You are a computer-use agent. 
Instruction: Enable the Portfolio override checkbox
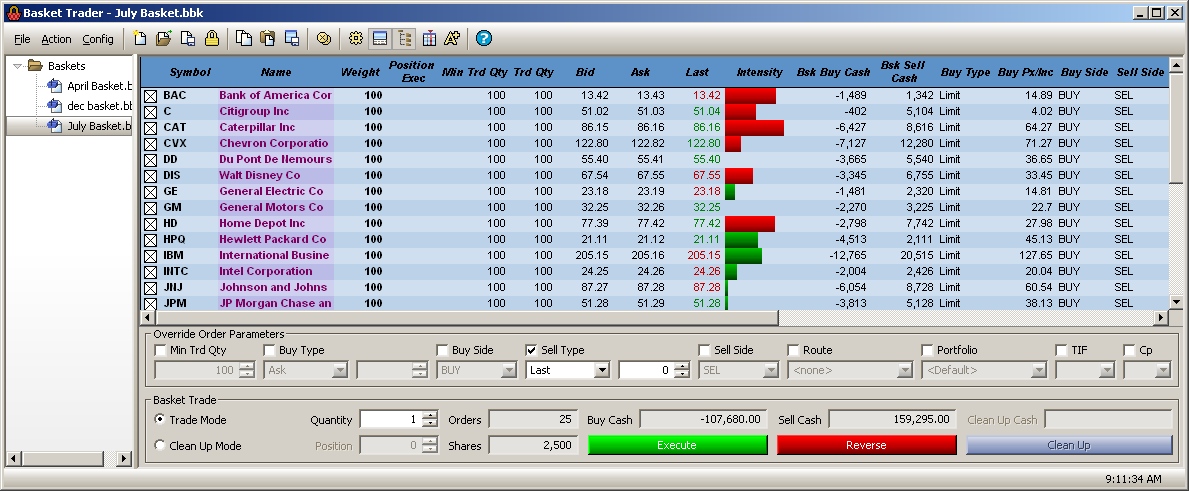click(927, 350)
